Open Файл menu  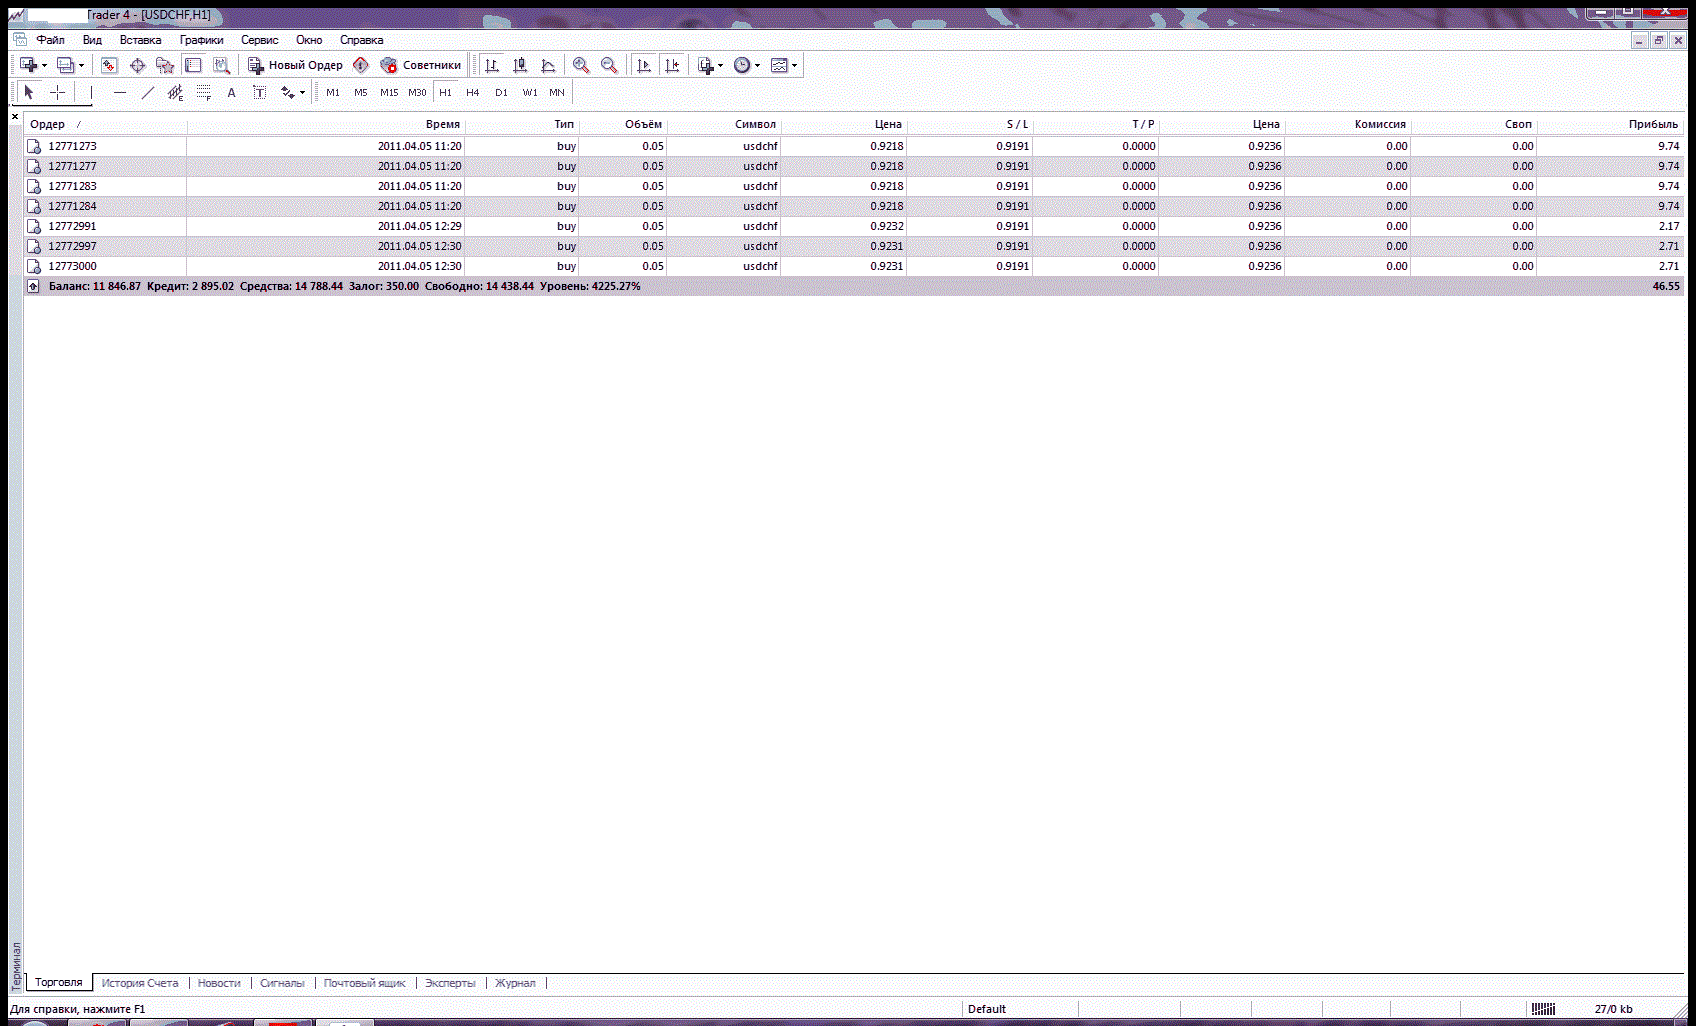coord(50,40)
